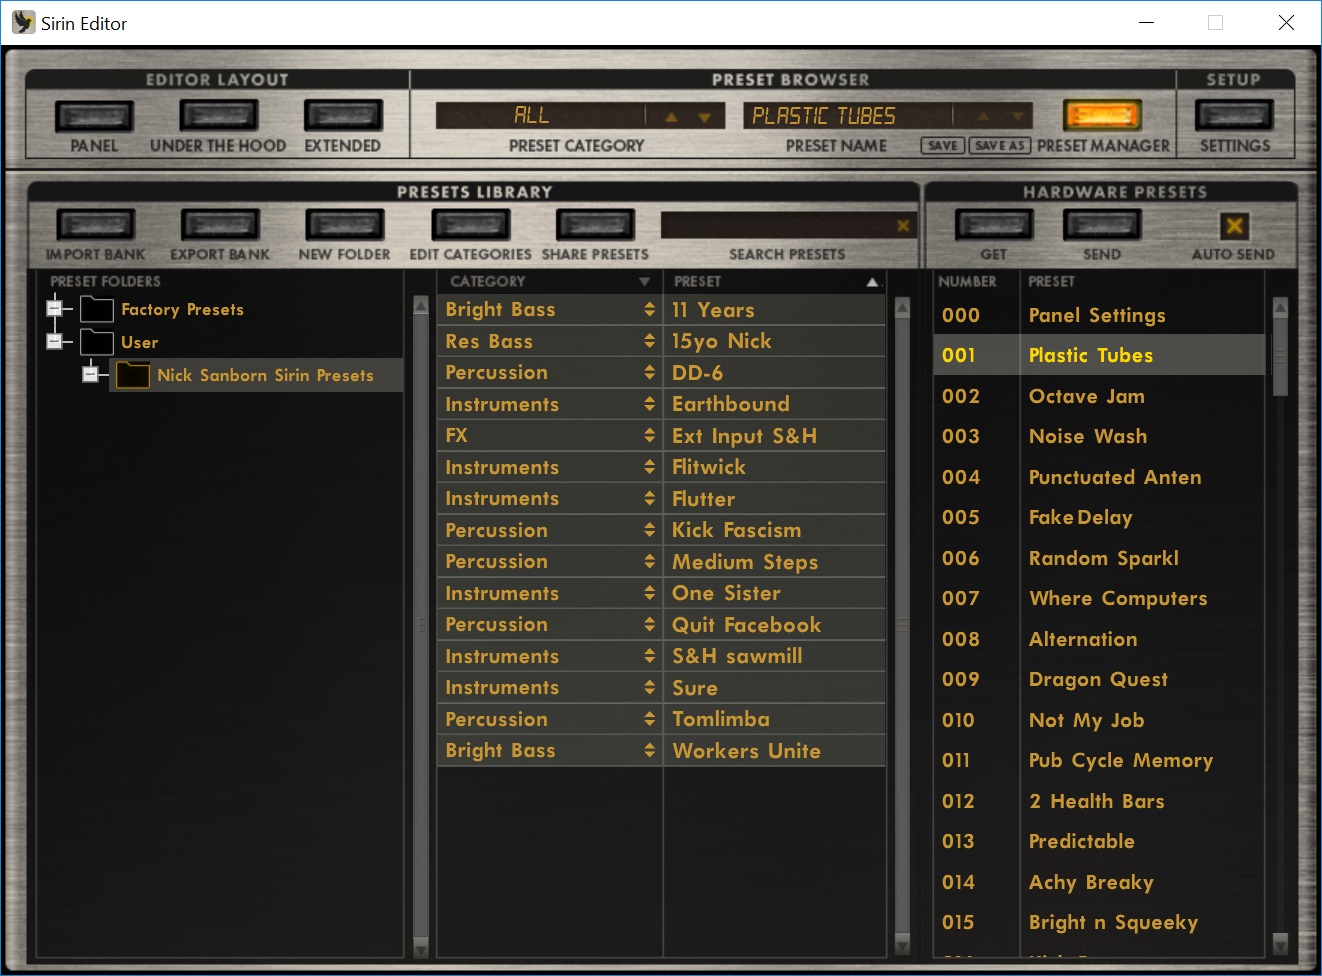Open the Setup Settings
This screenshot has width=1322, height=976.
(x=1234, y=116)
